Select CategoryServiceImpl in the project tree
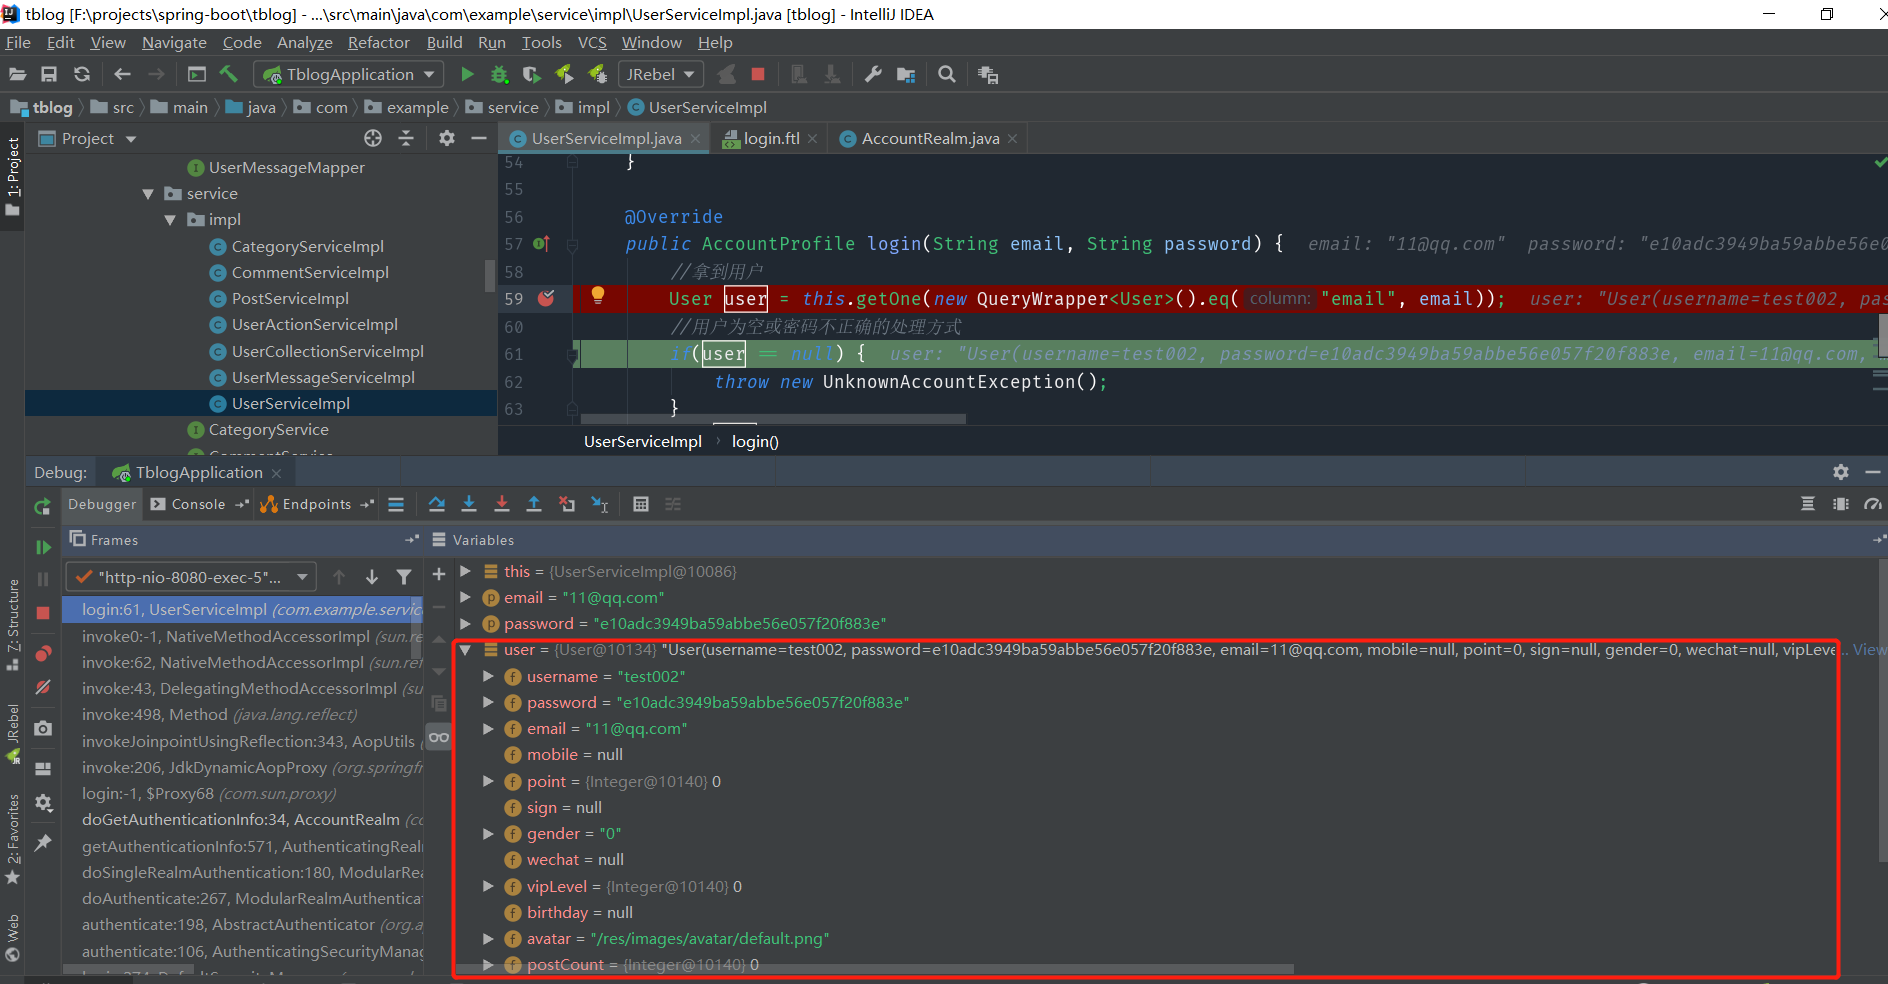The width and height of the screenshot is (1888, 984). point(308,246)
